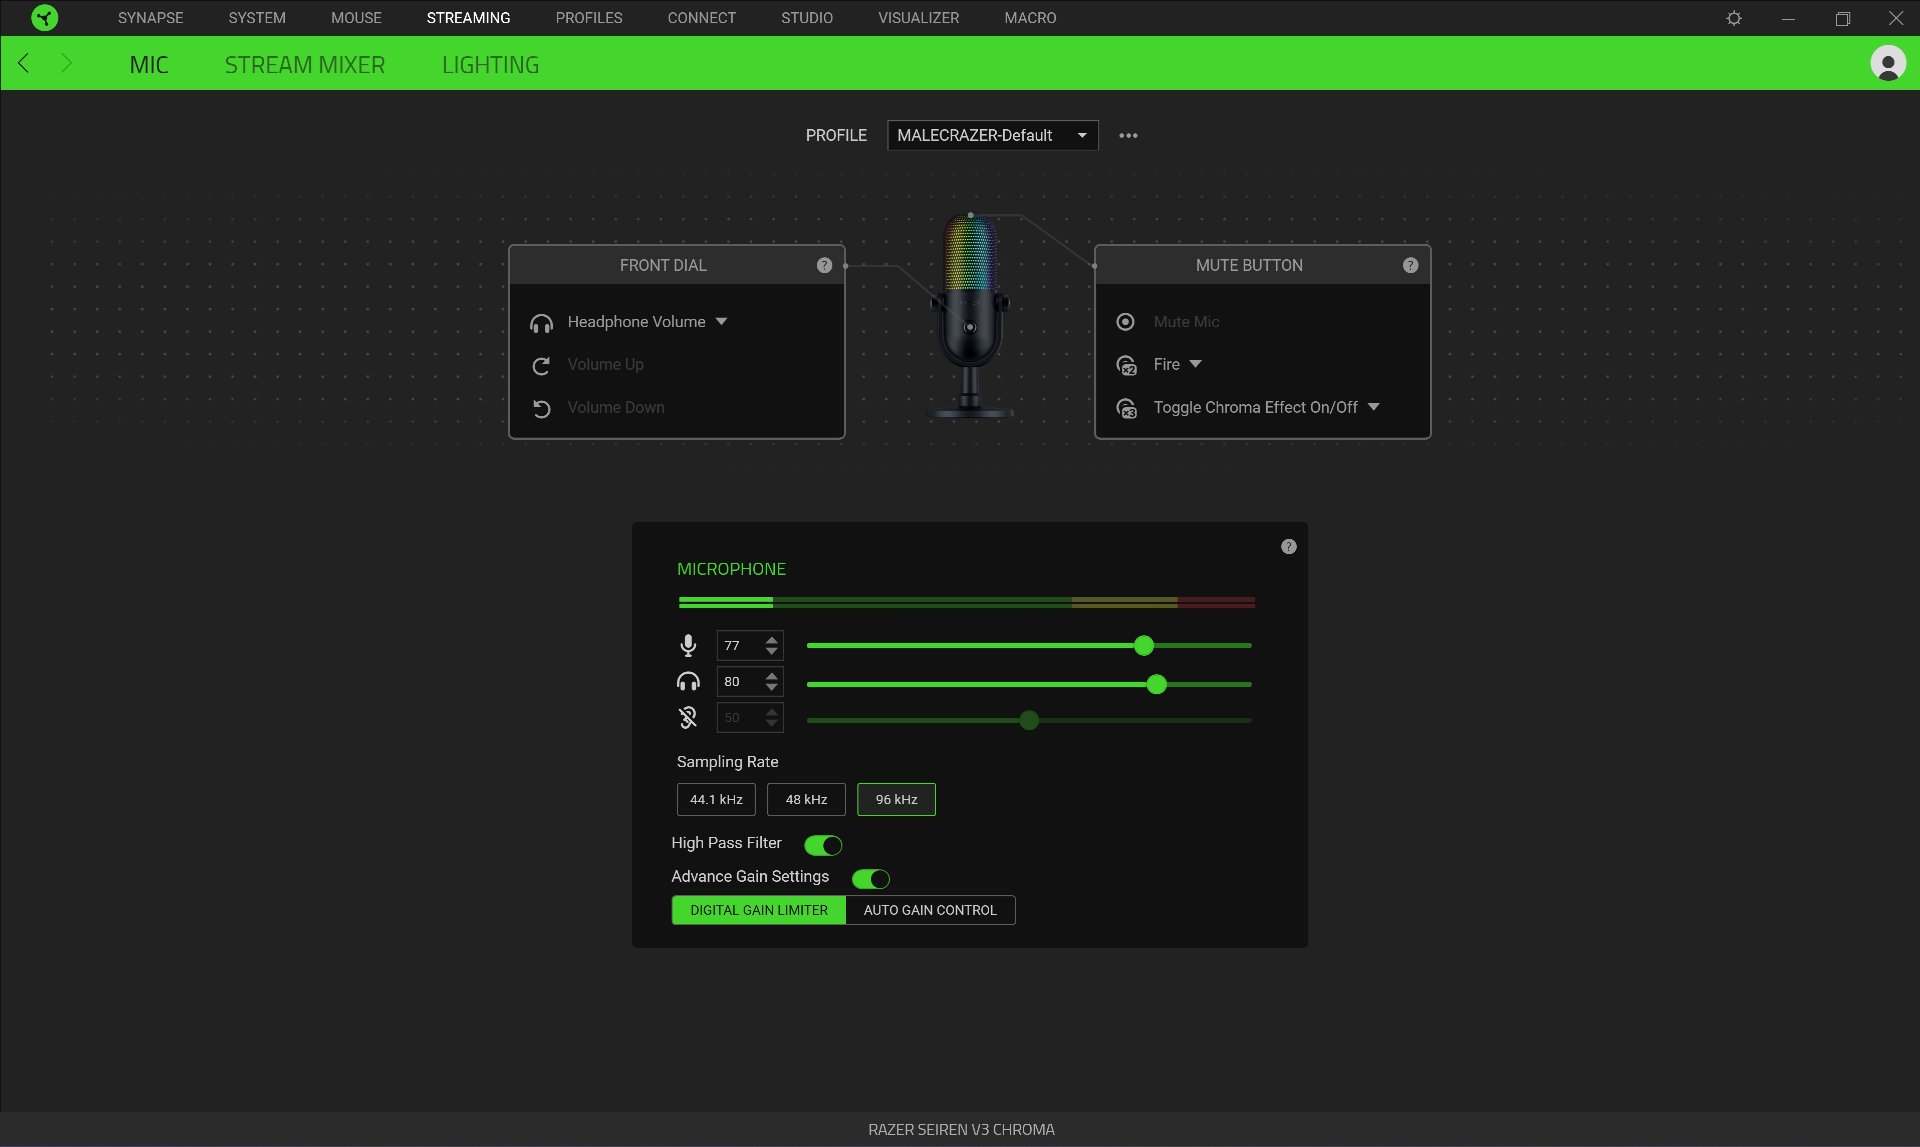The width and height of the screenshot is (1920, 1147).
Task: Increase mic volume stepper up arrow
Action: pos(771,639)
